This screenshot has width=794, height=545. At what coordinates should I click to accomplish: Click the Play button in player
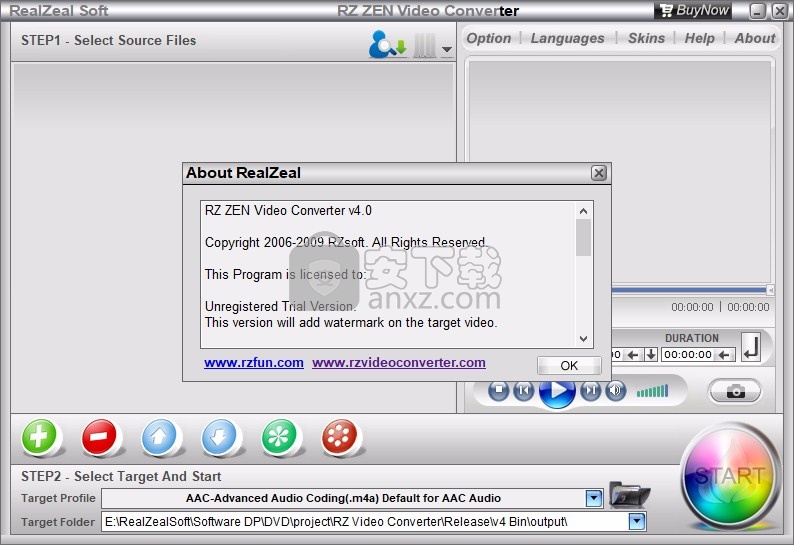coord(557,391)
